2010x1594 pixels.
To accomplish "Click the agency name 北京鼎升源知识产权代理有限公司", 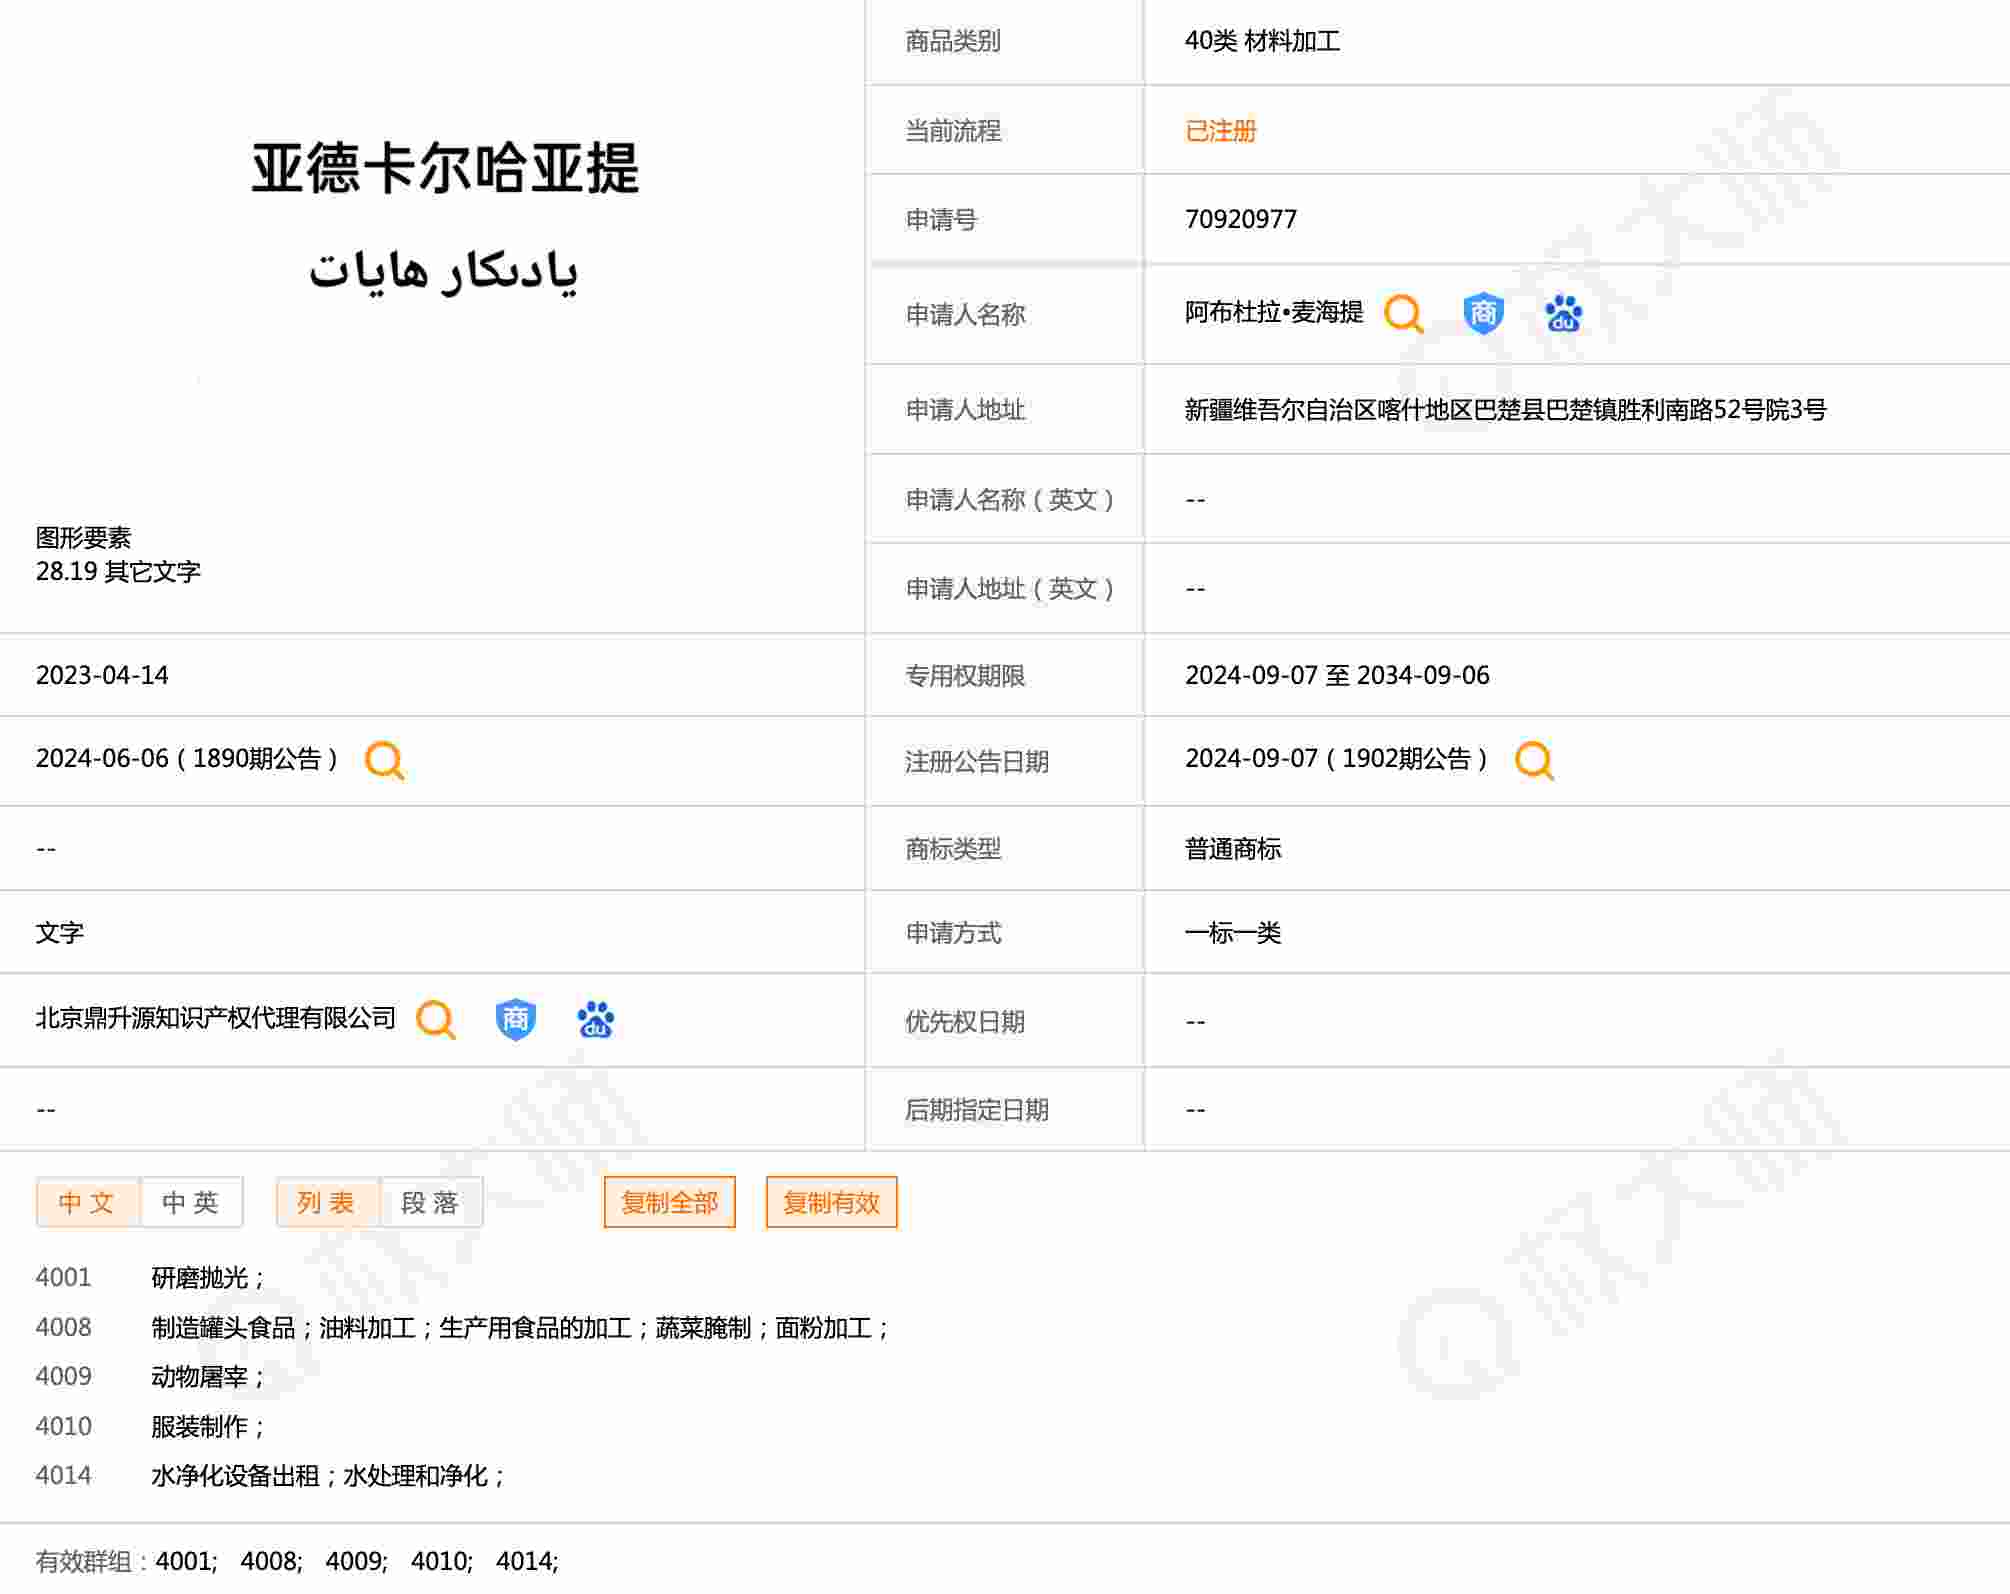I will click(216, 1019).
